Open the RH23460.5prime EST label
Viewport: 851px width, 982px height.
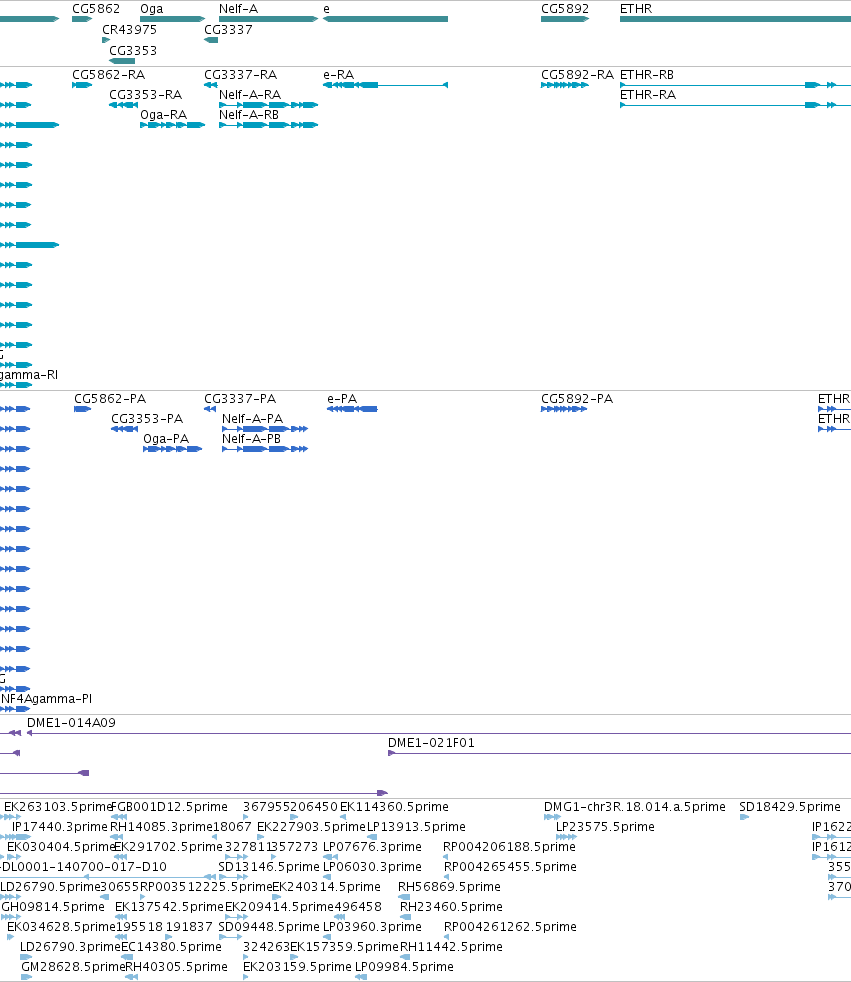[451, 906]
